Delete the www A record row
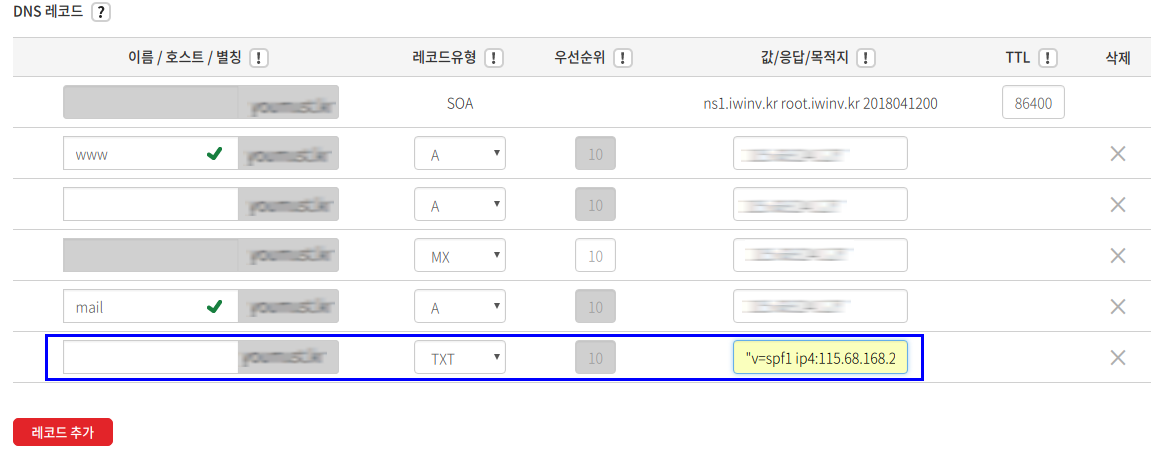The height and width of the screenshot is (465, 1159). (x=1118, y=154)
